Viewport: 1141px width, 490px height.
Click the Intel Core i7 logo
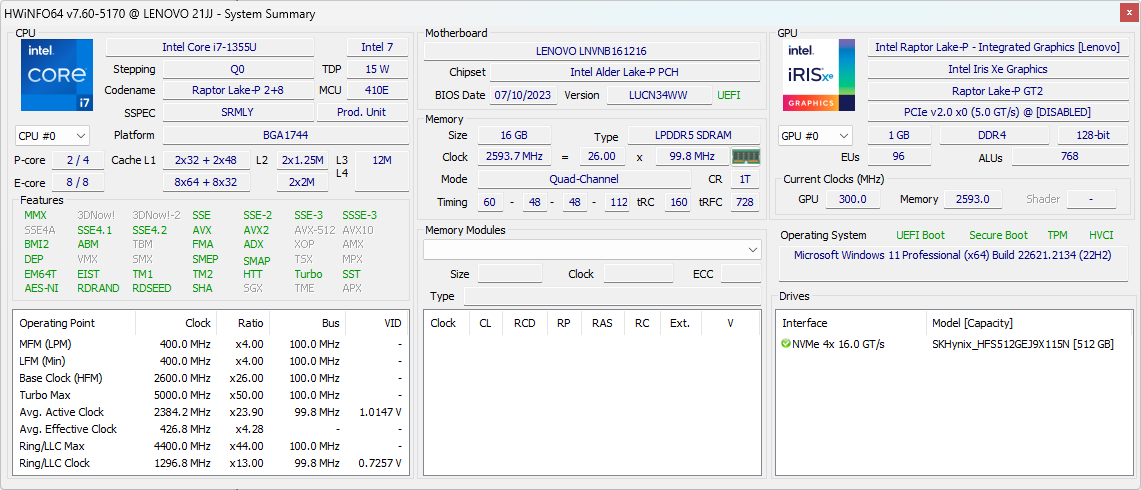[x=56, y=75]
